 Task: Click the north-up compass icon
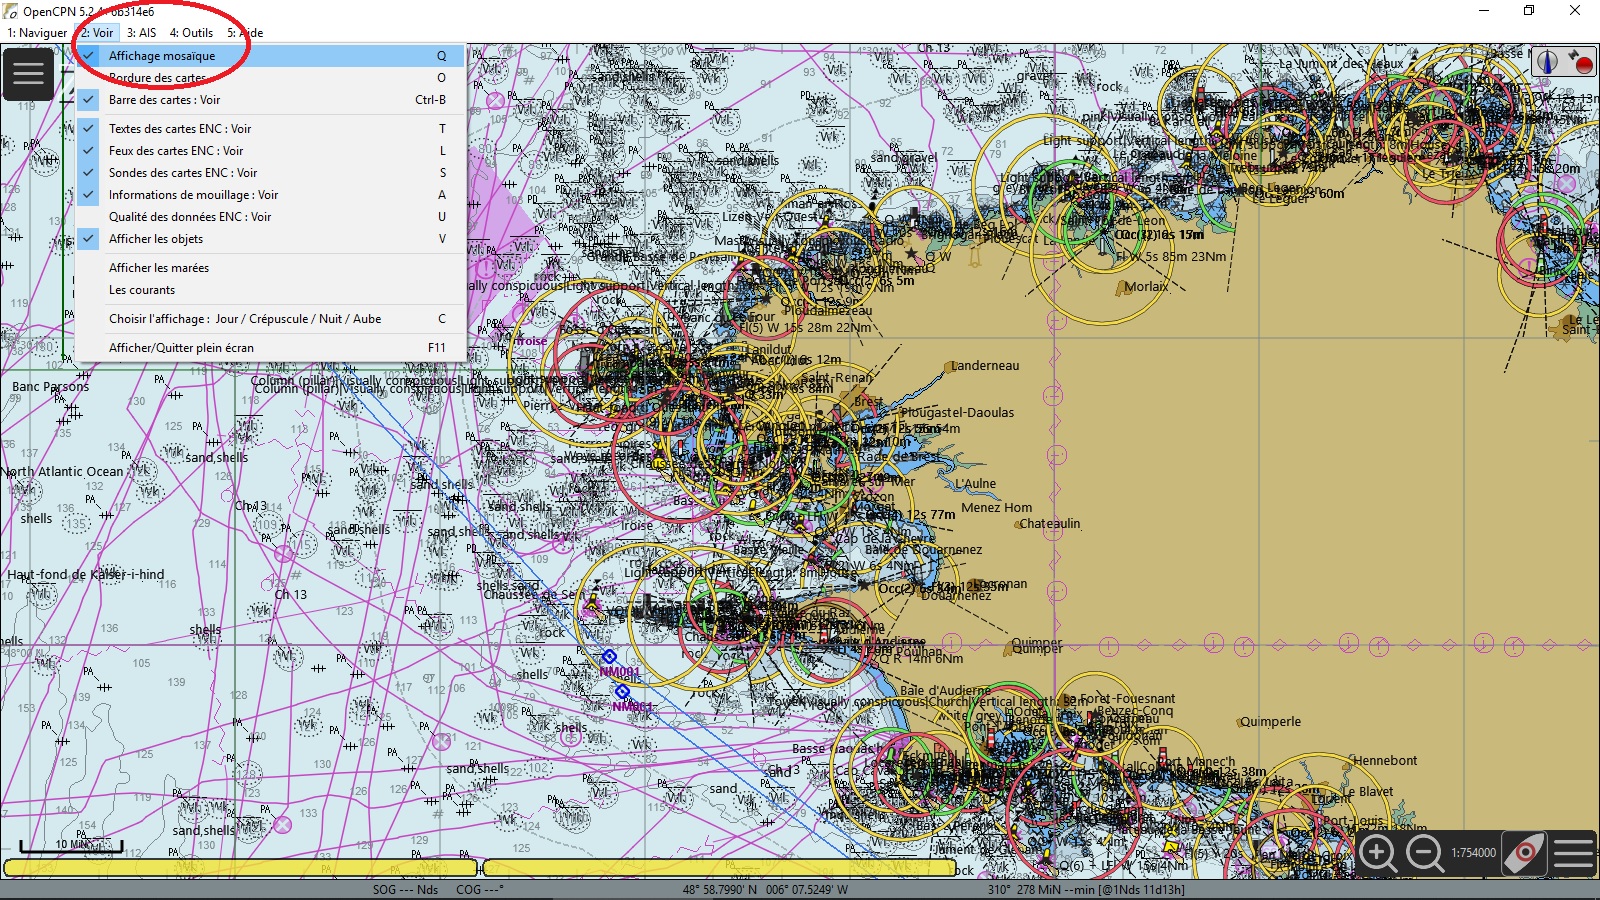point(1547,62)
